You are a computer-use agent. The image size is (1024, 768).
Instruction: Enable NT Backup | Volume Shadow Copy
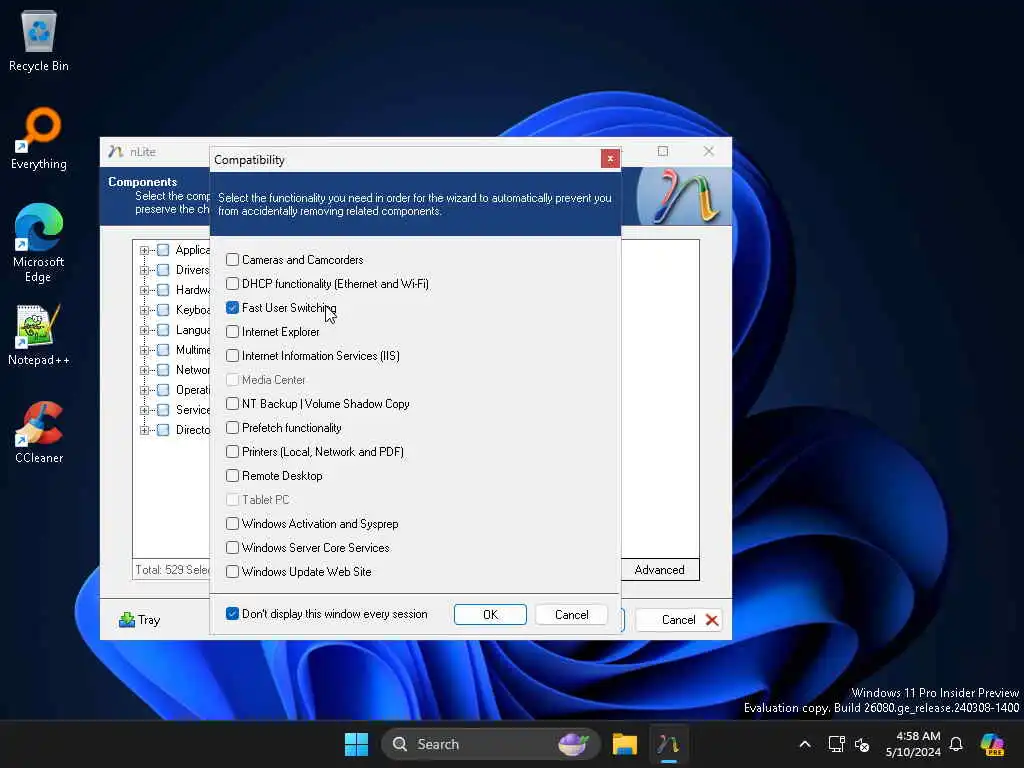[232, 404]
